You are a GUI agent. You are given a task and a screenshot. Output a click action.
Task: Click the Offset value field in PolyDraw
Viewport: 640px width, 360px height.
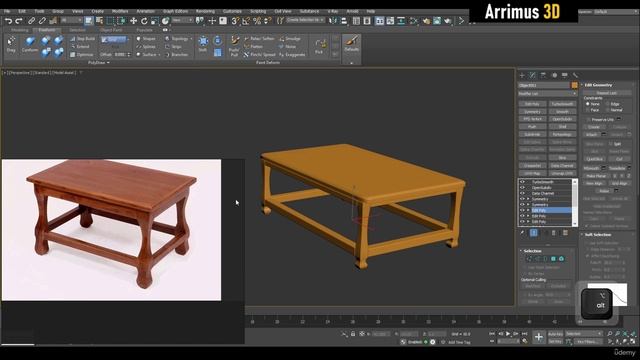[x=120, y=55]
